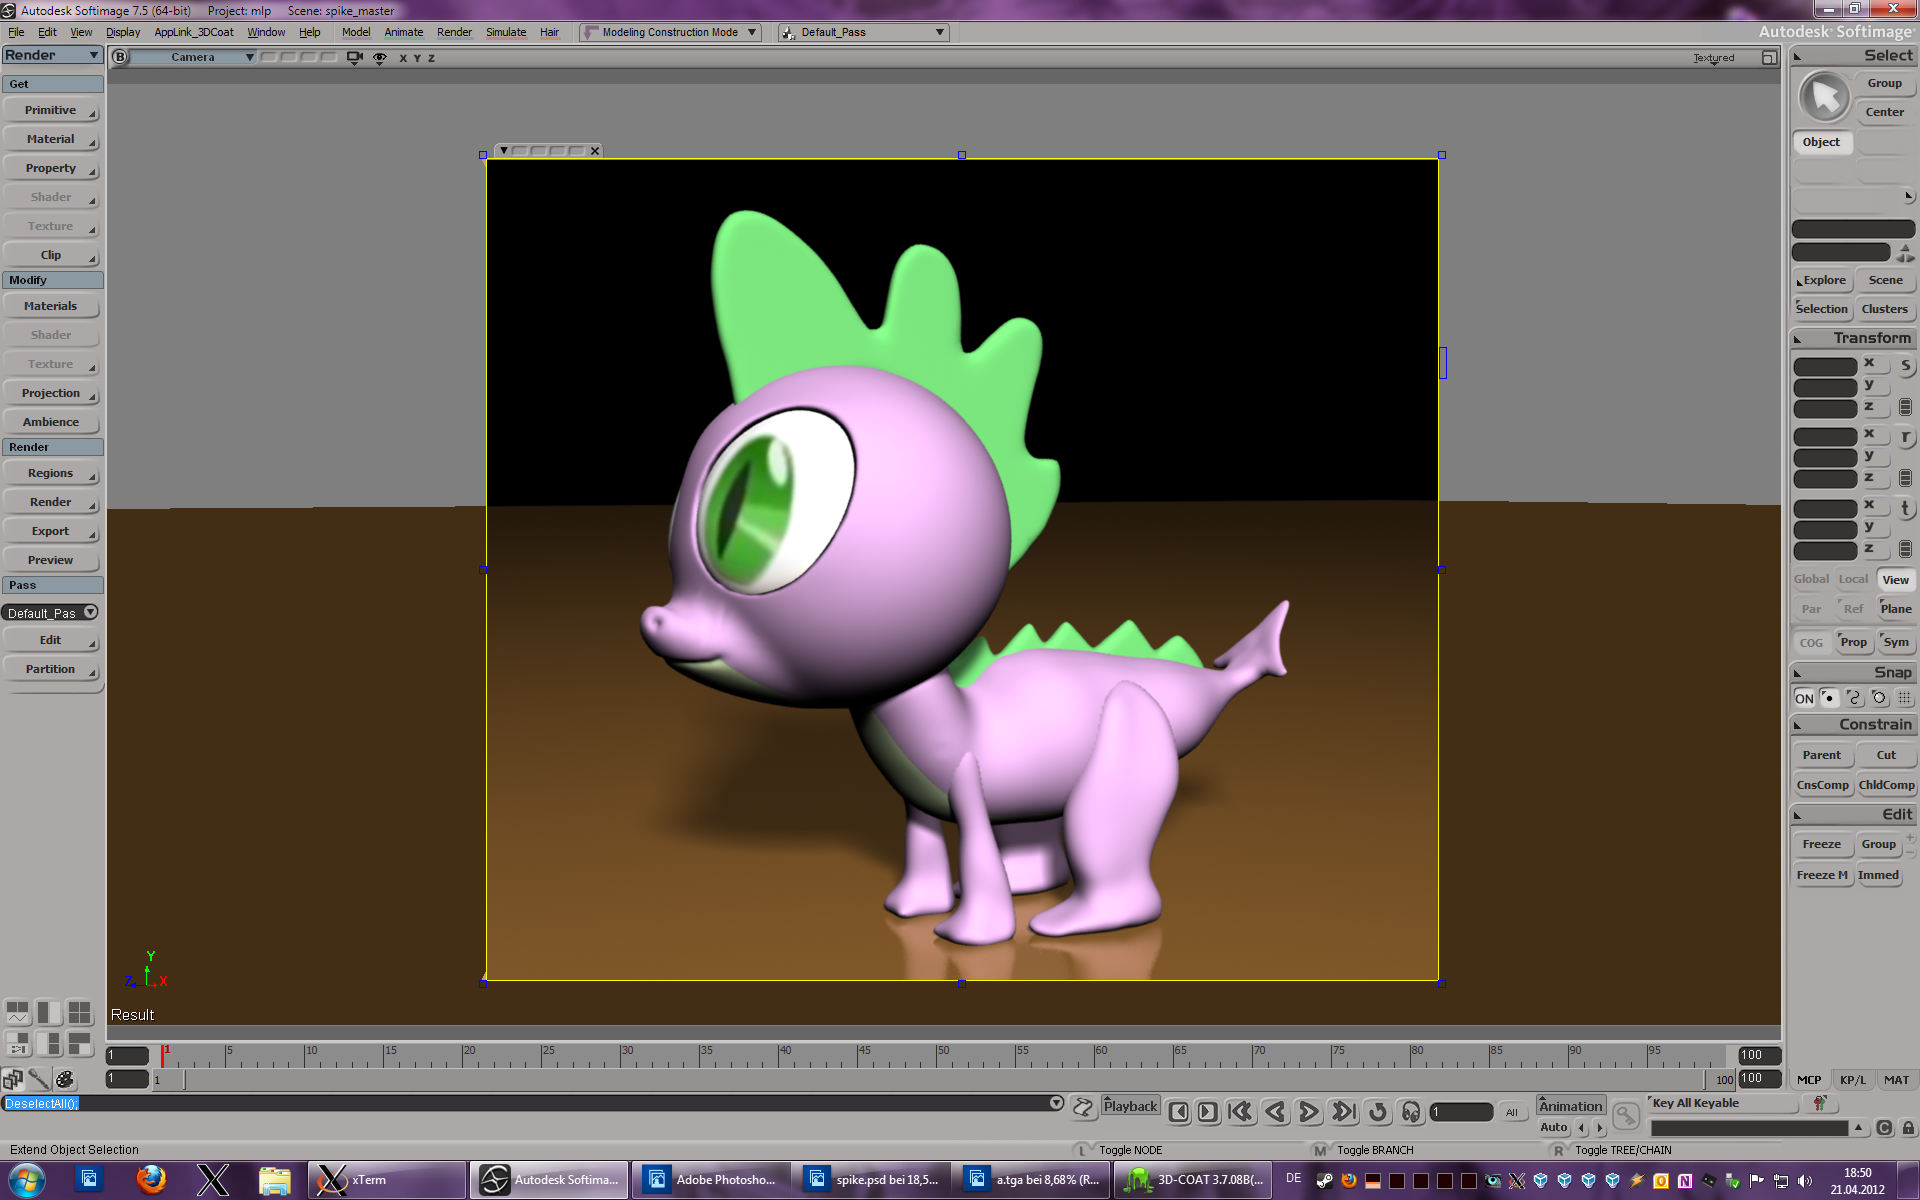Toggle Snap ON button
The height and width of the screenshot is (1200, 1920).
click(x=1804, y=698)
